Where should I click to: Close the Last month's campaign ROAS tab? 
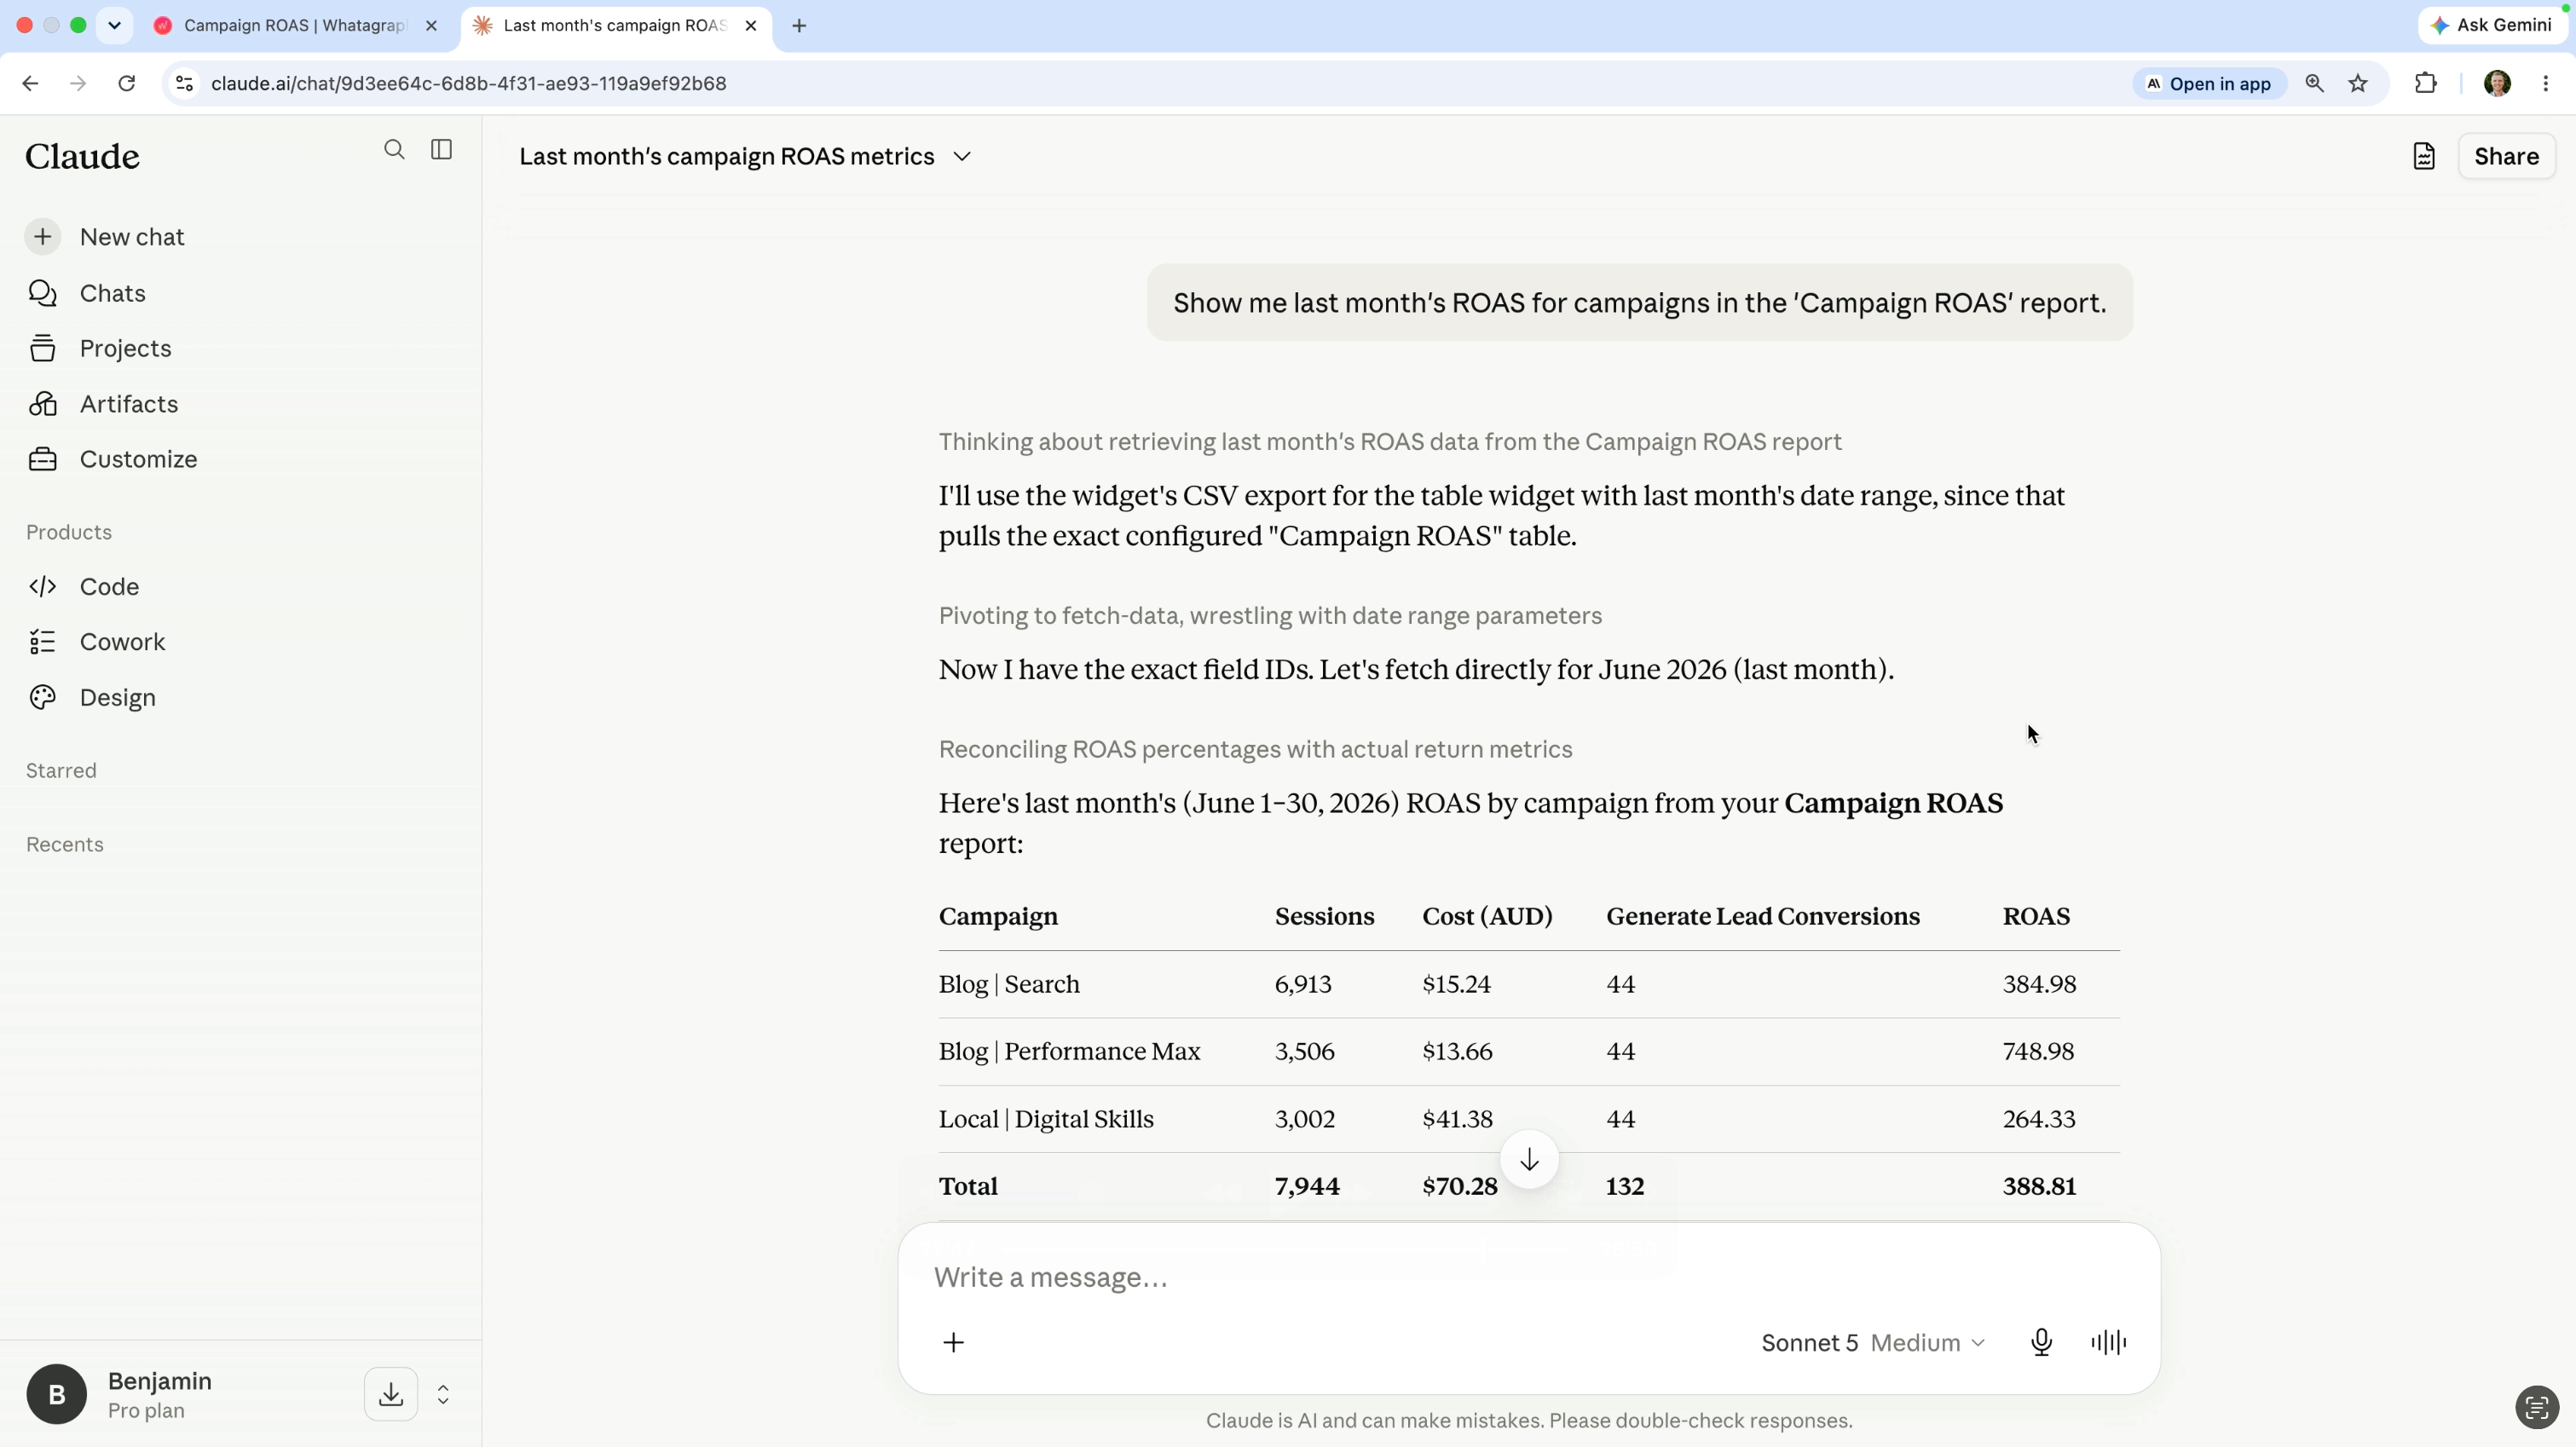pyautogui.click(x=751, y=26)
